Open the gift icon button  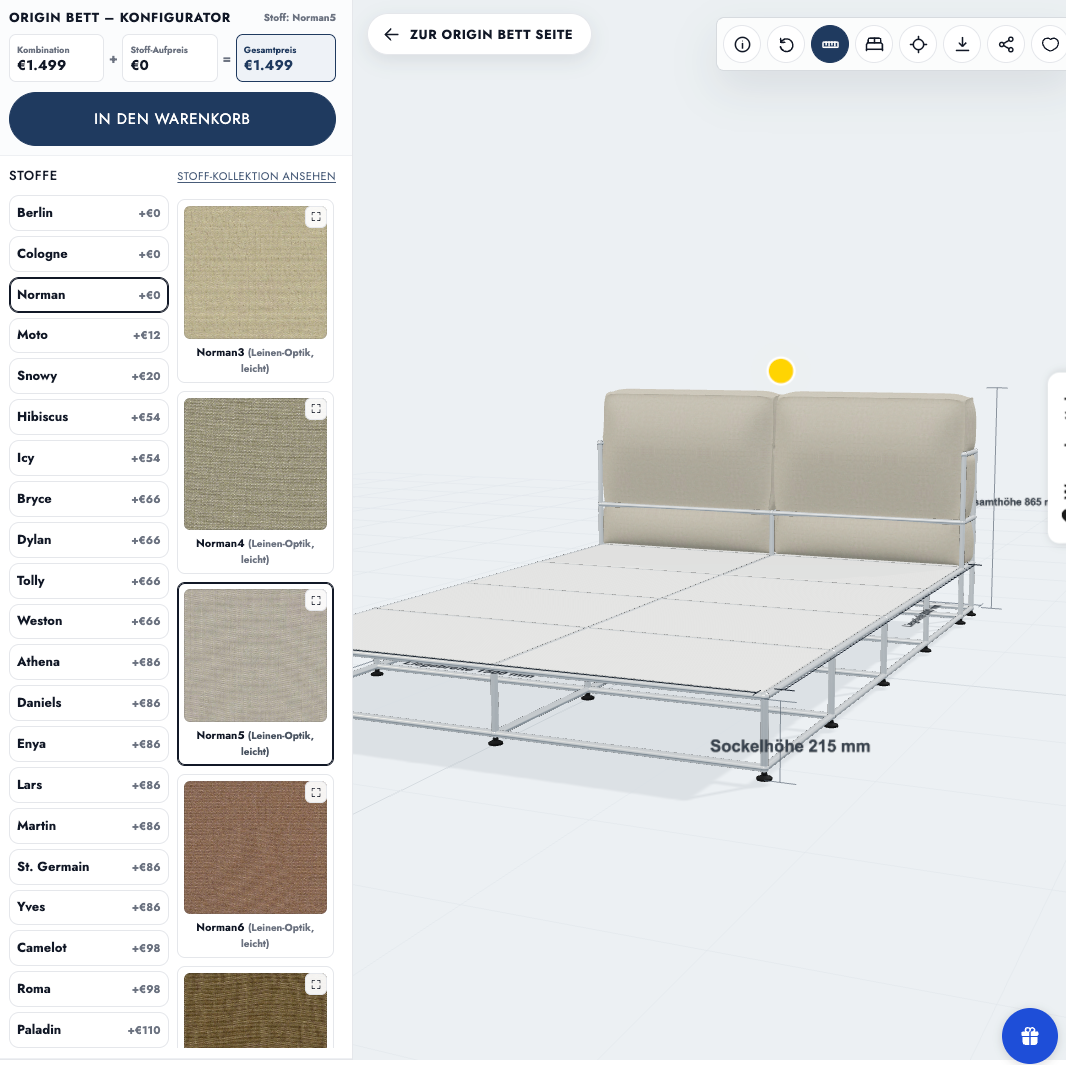pyautogui.click(x=1029, y=1036)
